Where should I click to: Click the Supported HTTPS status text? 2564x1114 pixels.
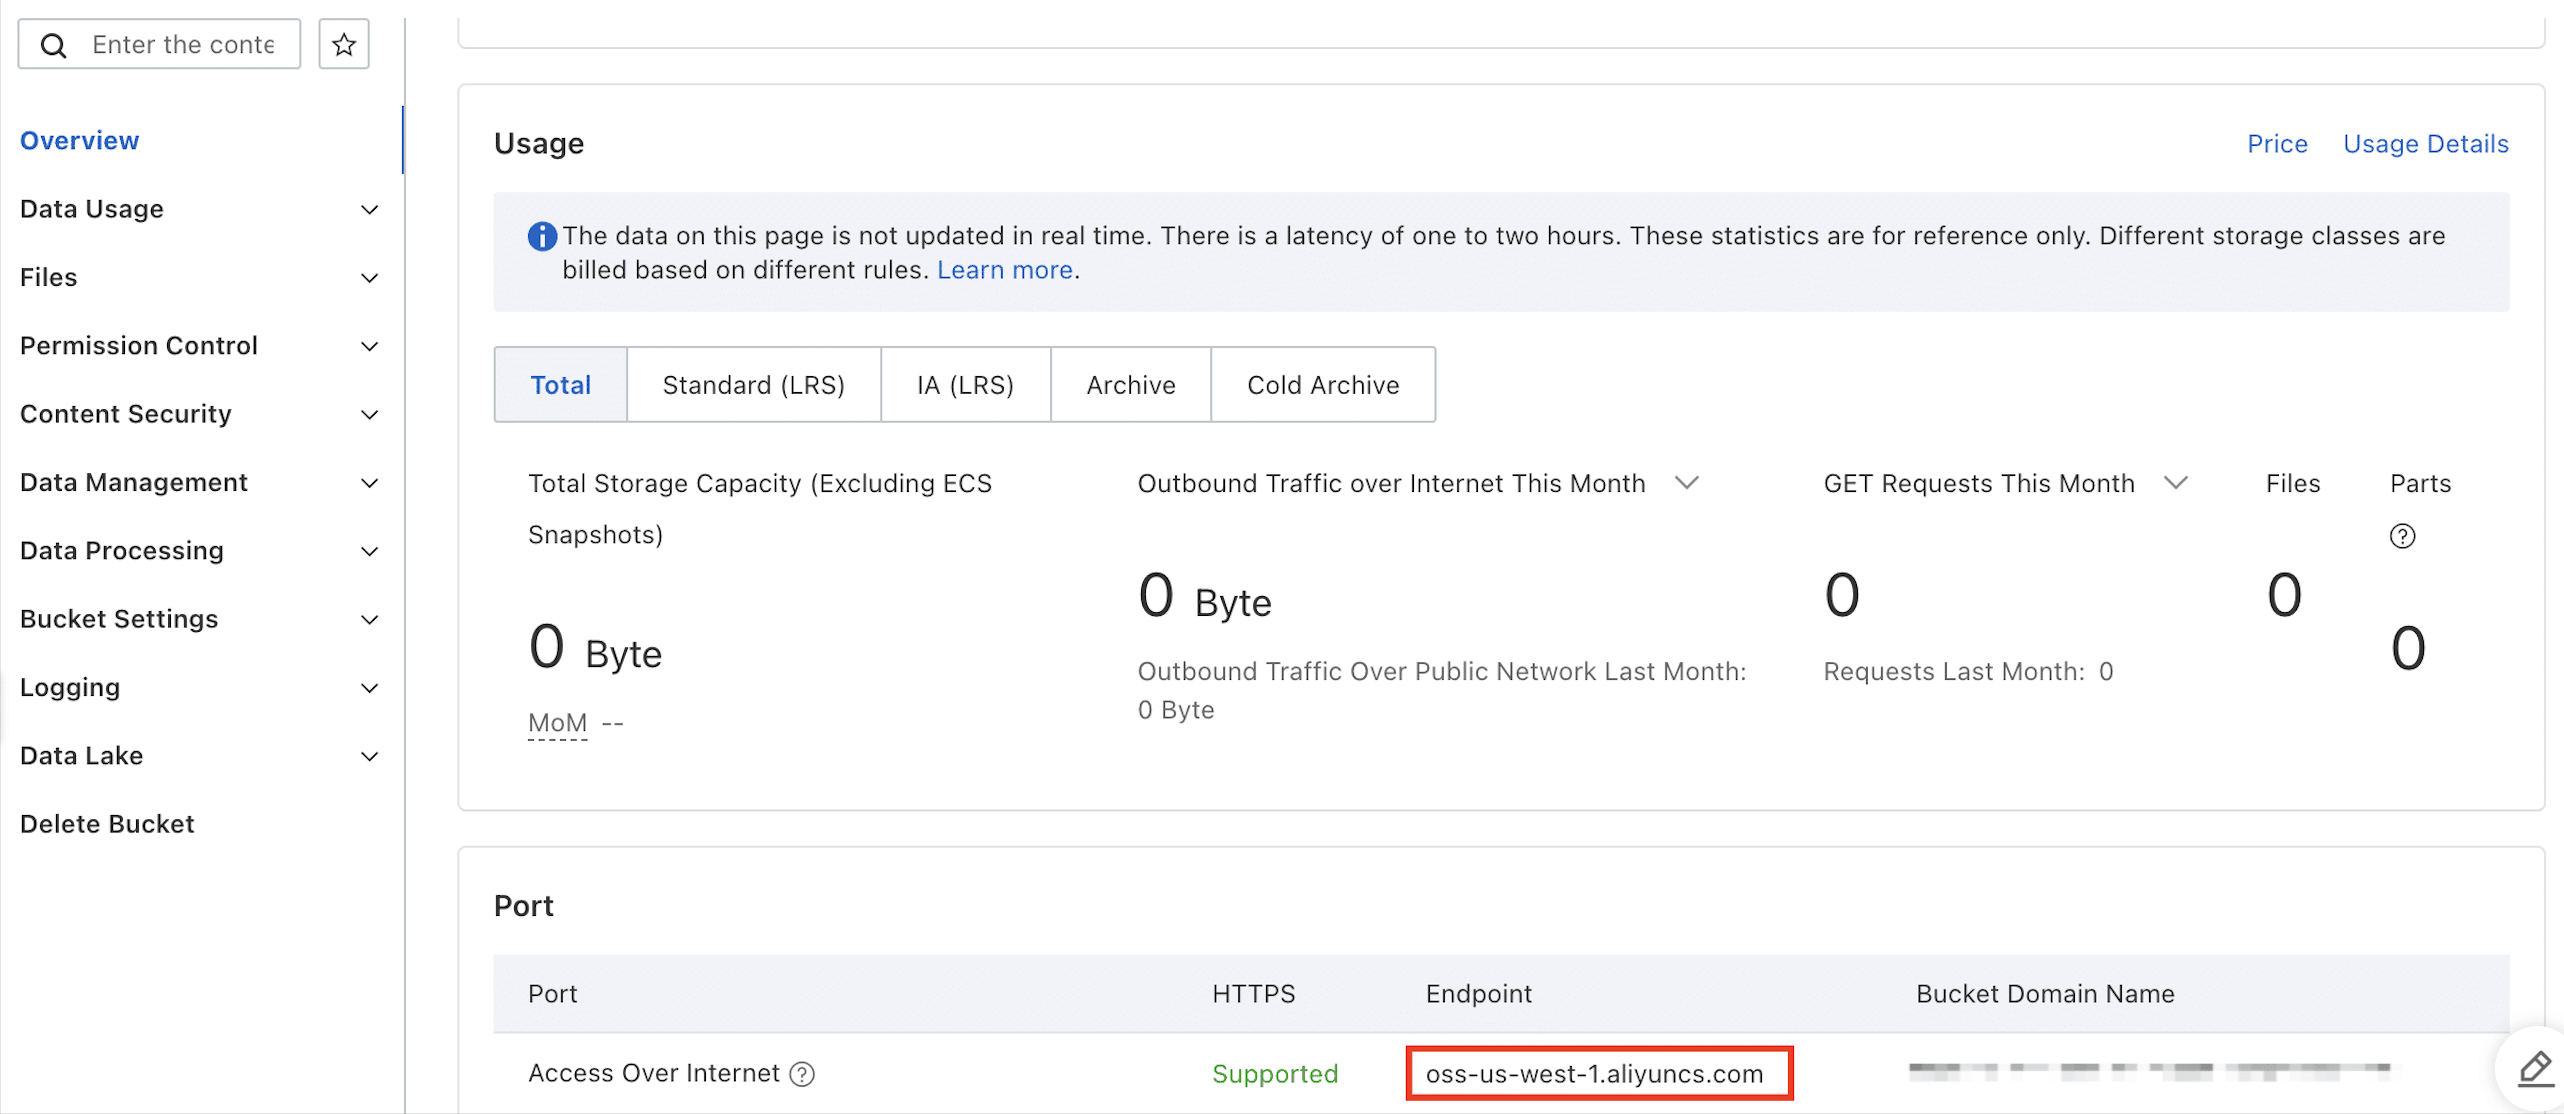1274,1074
